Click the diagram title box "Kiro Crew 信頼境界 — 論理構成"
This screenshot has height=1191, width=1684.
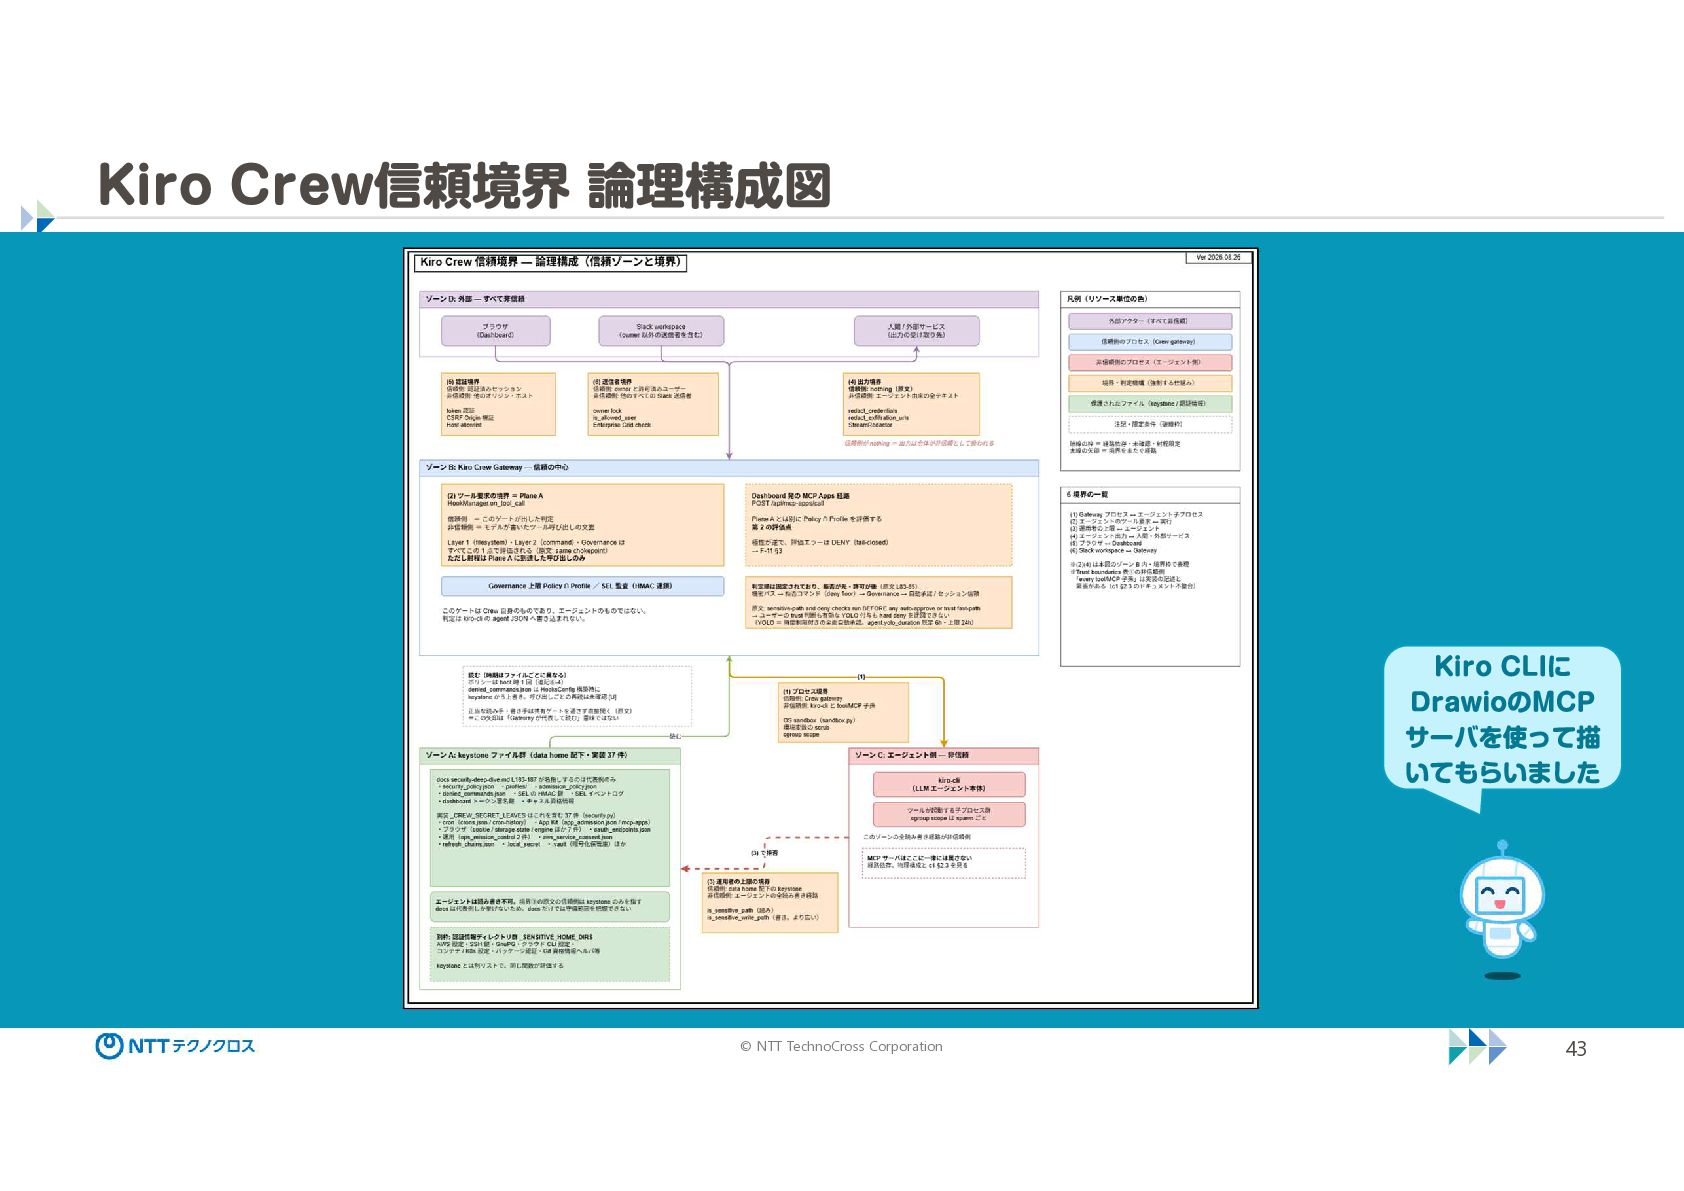[x=550, y=262]
